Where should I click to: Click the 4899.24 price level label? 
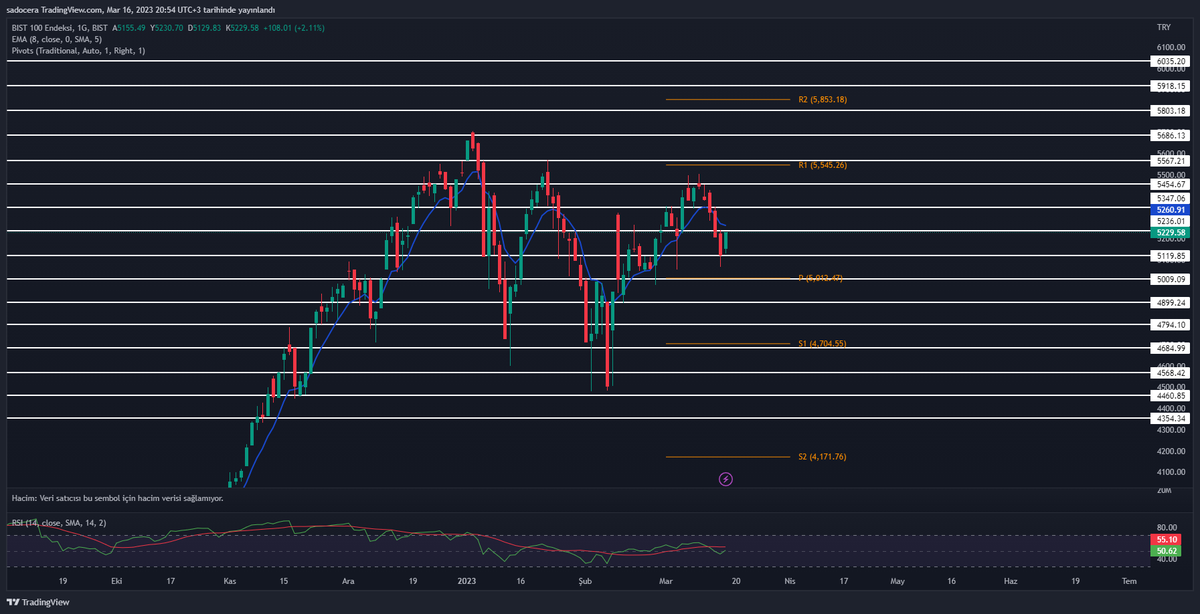1169,302
